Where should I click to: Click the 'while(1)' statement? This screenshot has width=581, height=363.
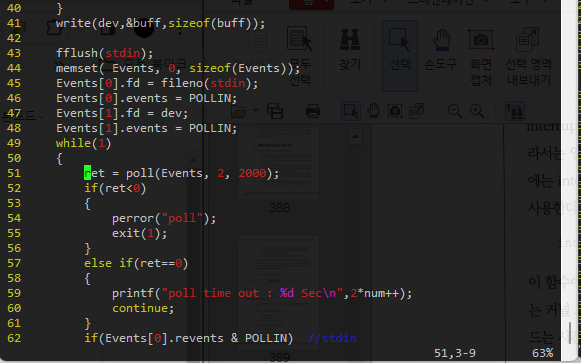(x=83, y=143)
